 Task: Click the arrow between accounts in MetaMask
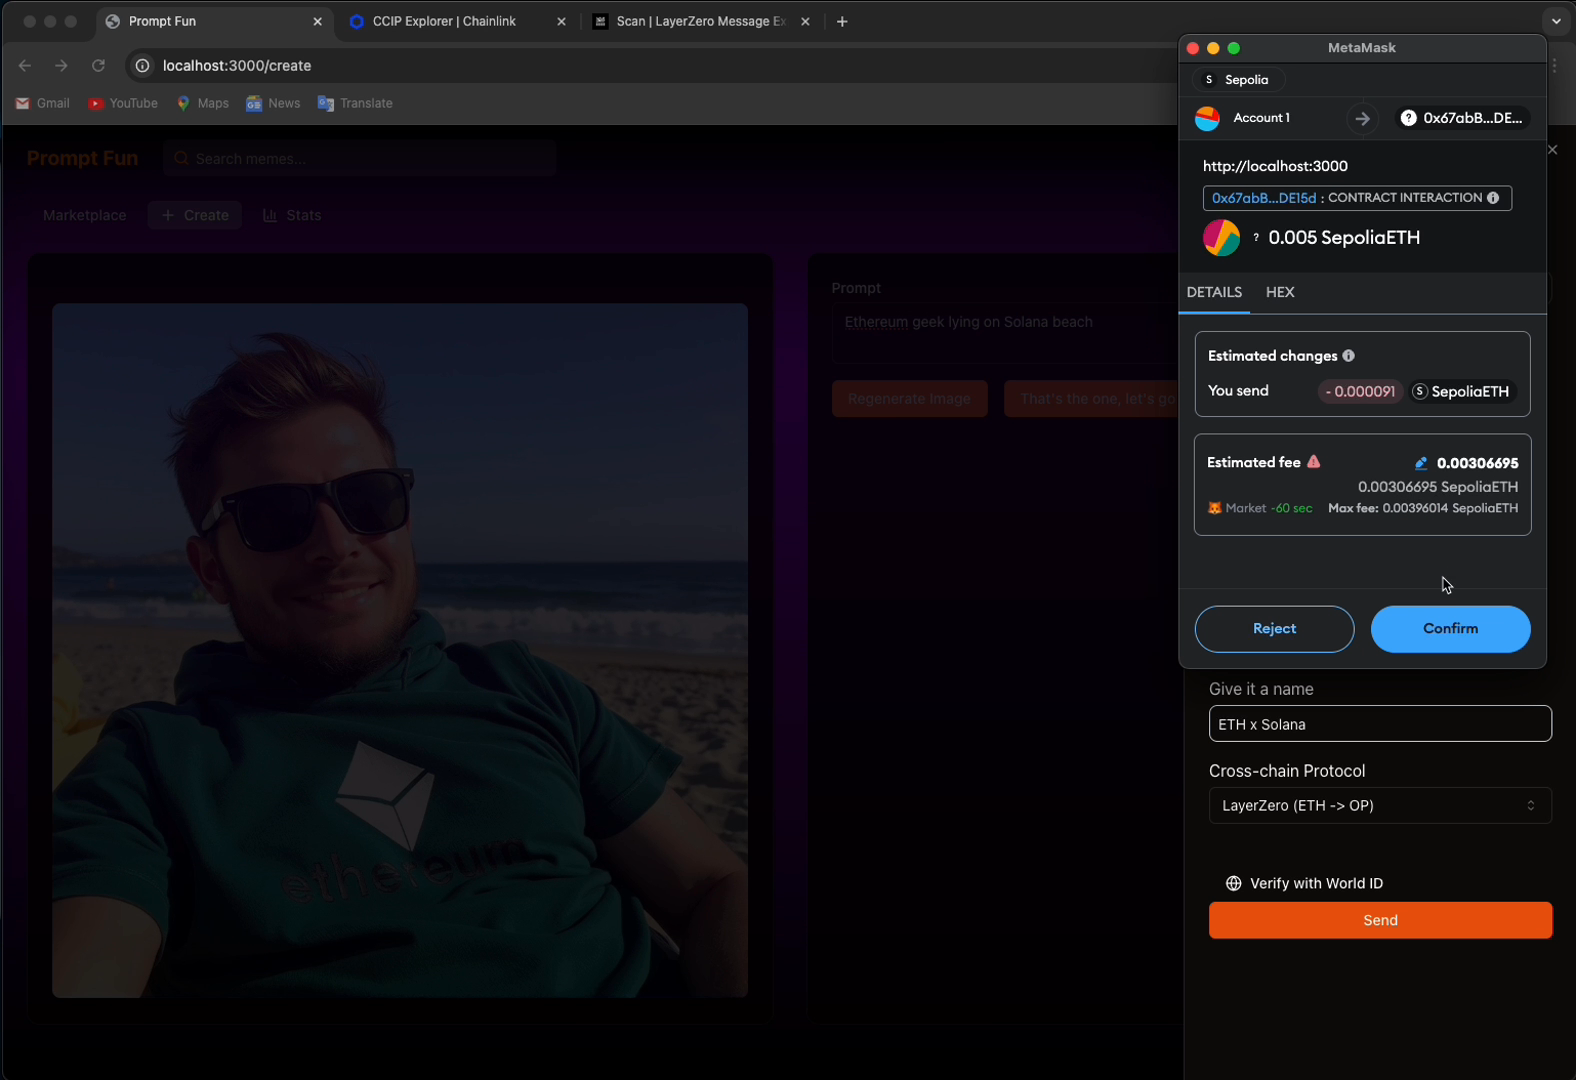[x=1362, y=118]
